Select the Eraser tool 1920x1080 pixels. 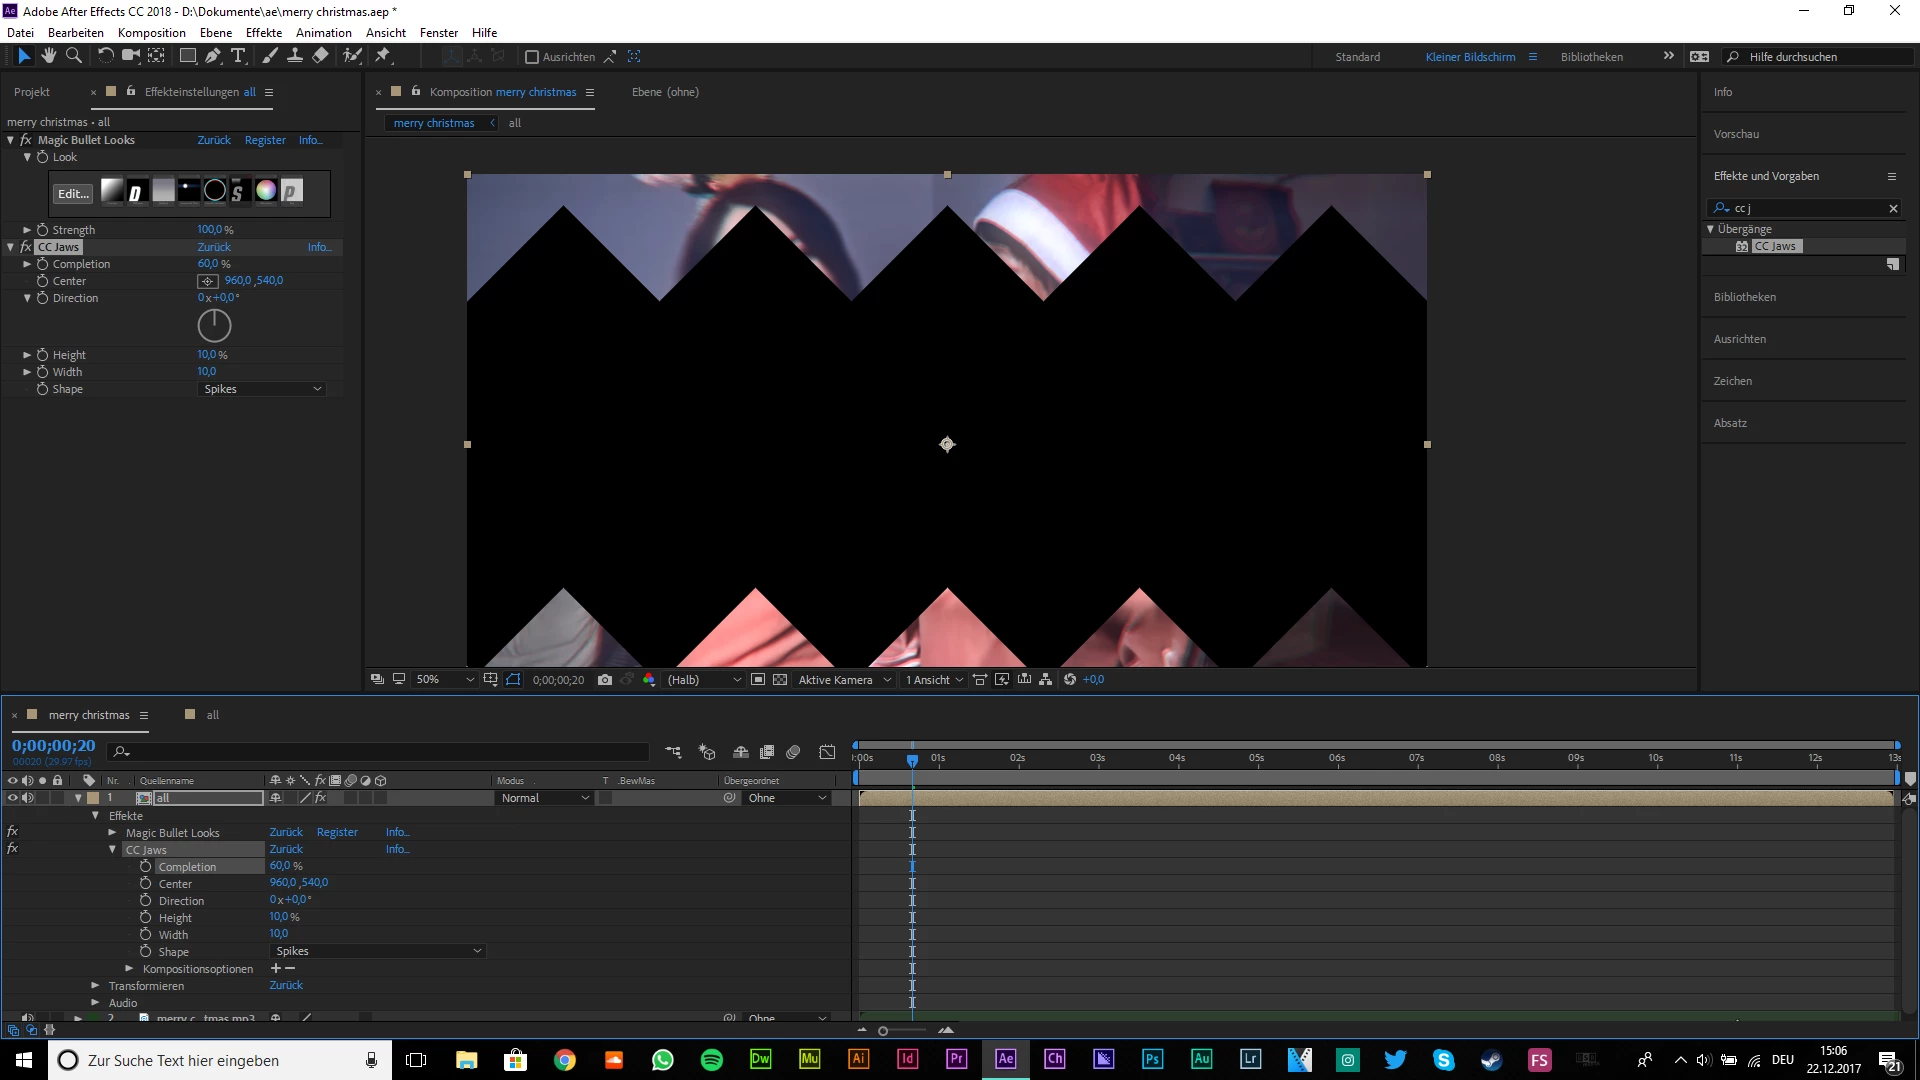(x=320, y=56)
